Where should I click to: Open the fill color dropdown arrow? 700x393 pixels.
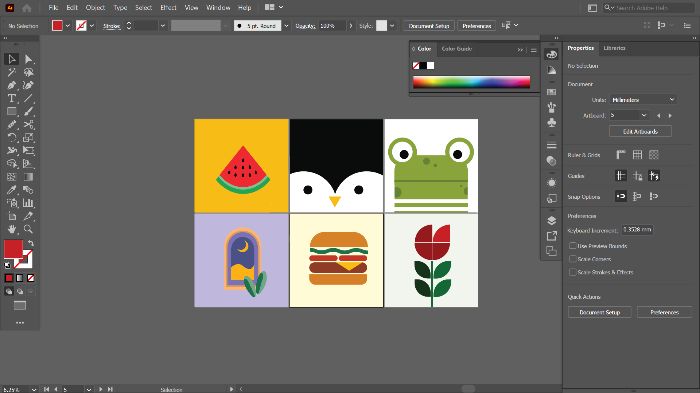[67, 26]
